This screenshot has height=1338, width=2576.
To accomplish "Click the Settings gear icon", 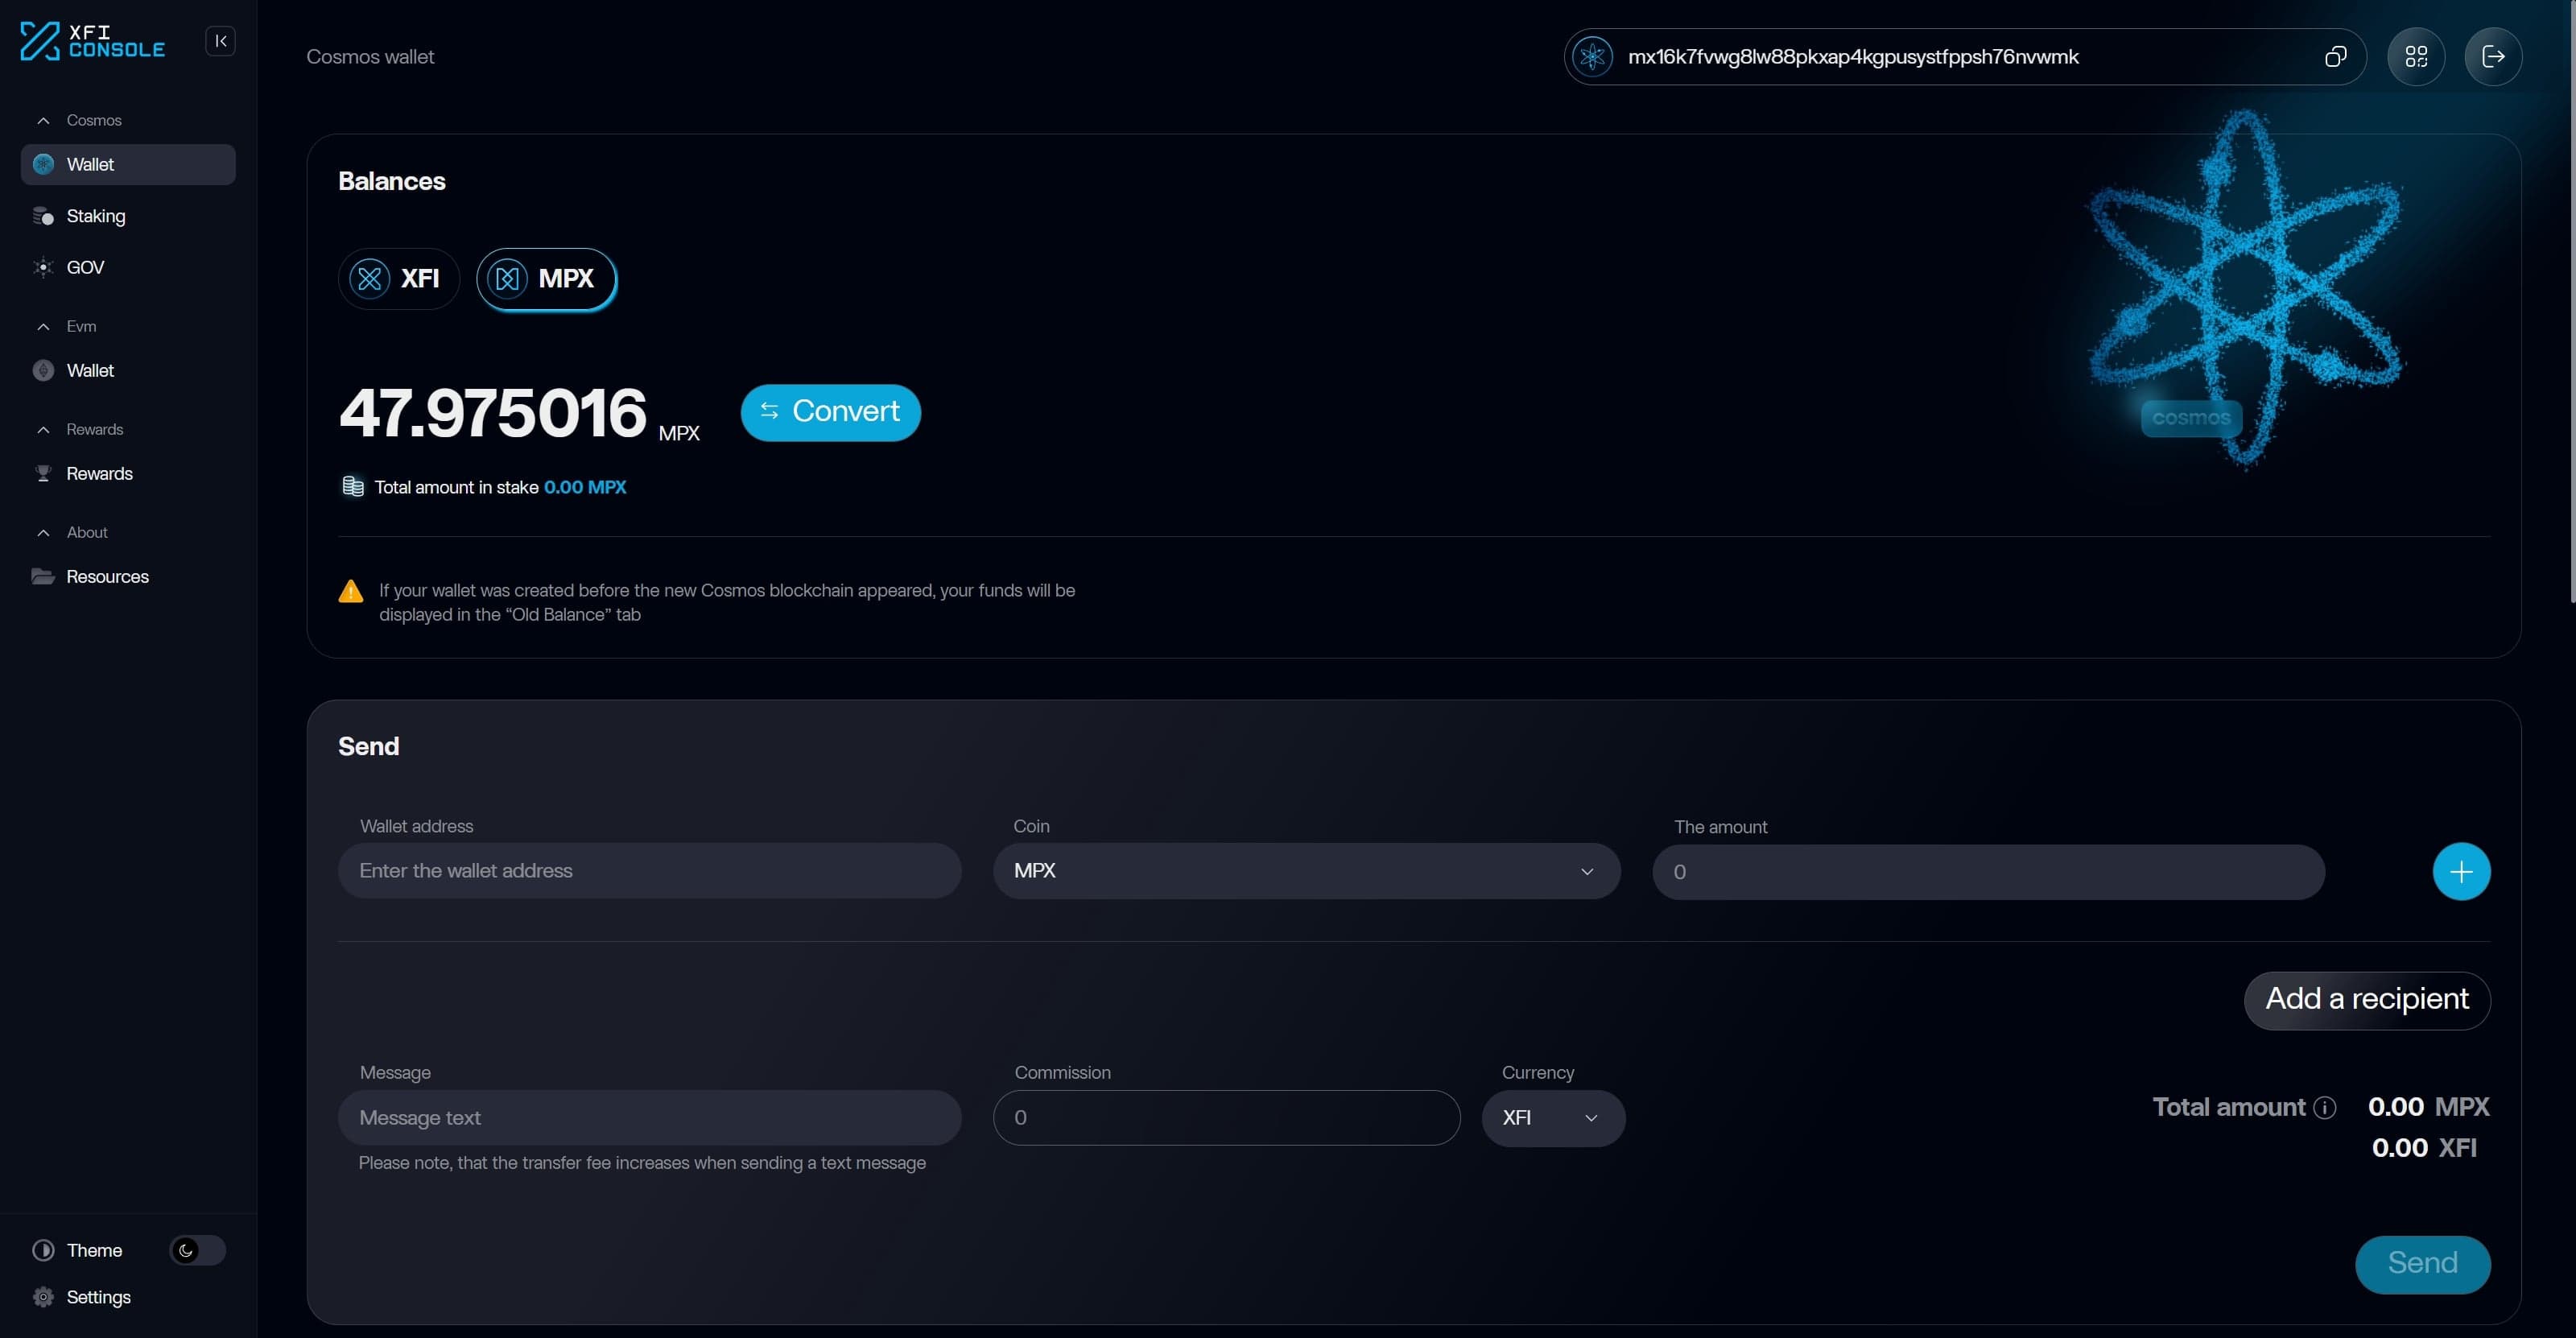I will 43,1297.
